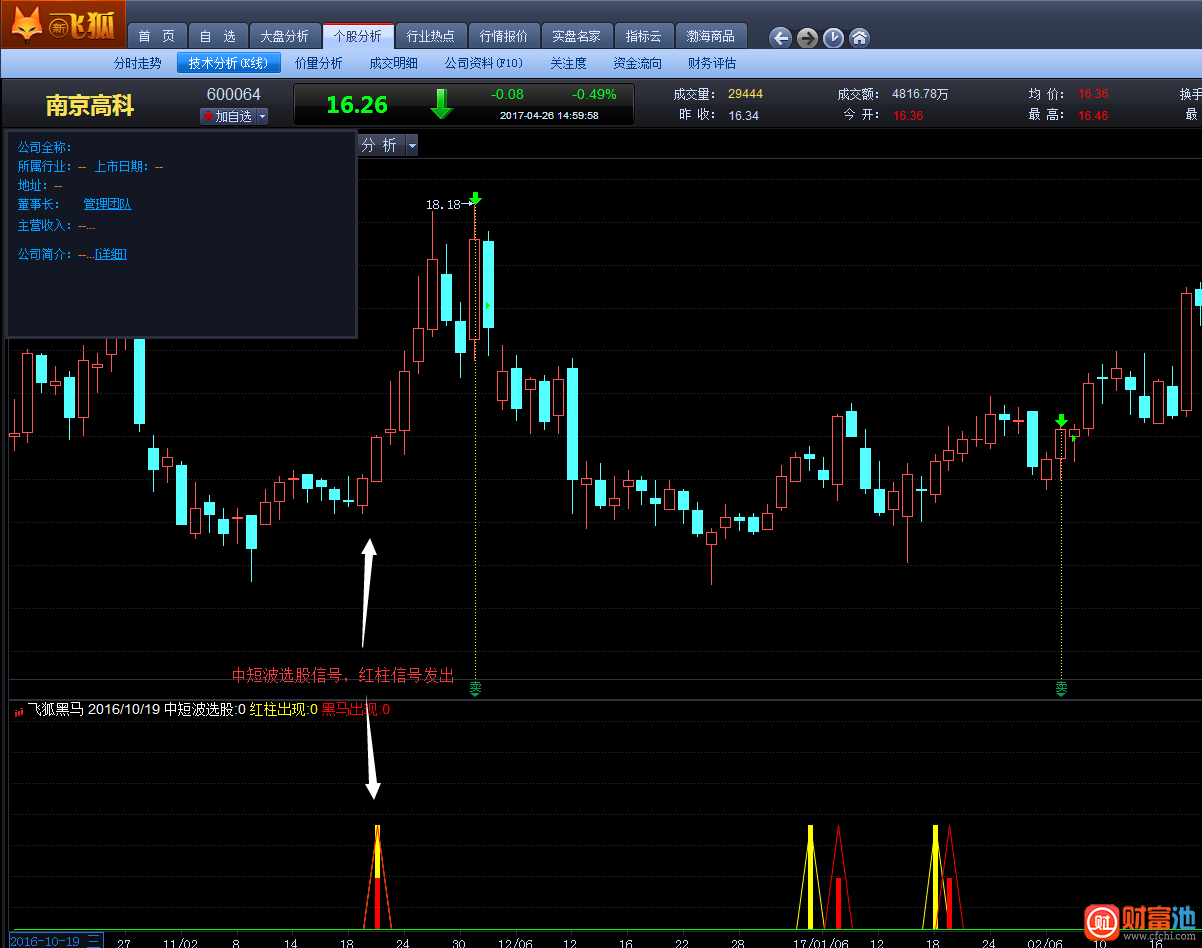Open the 大盘分析 tab

point(285,36)
